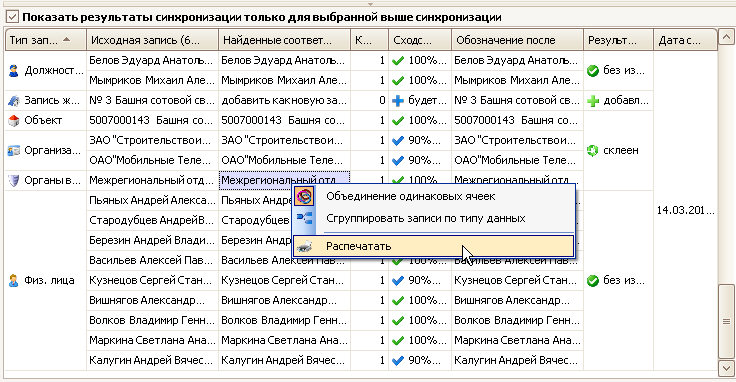
Task: Click the 'Найденные соответ...' column header
Action: (284, 40)
